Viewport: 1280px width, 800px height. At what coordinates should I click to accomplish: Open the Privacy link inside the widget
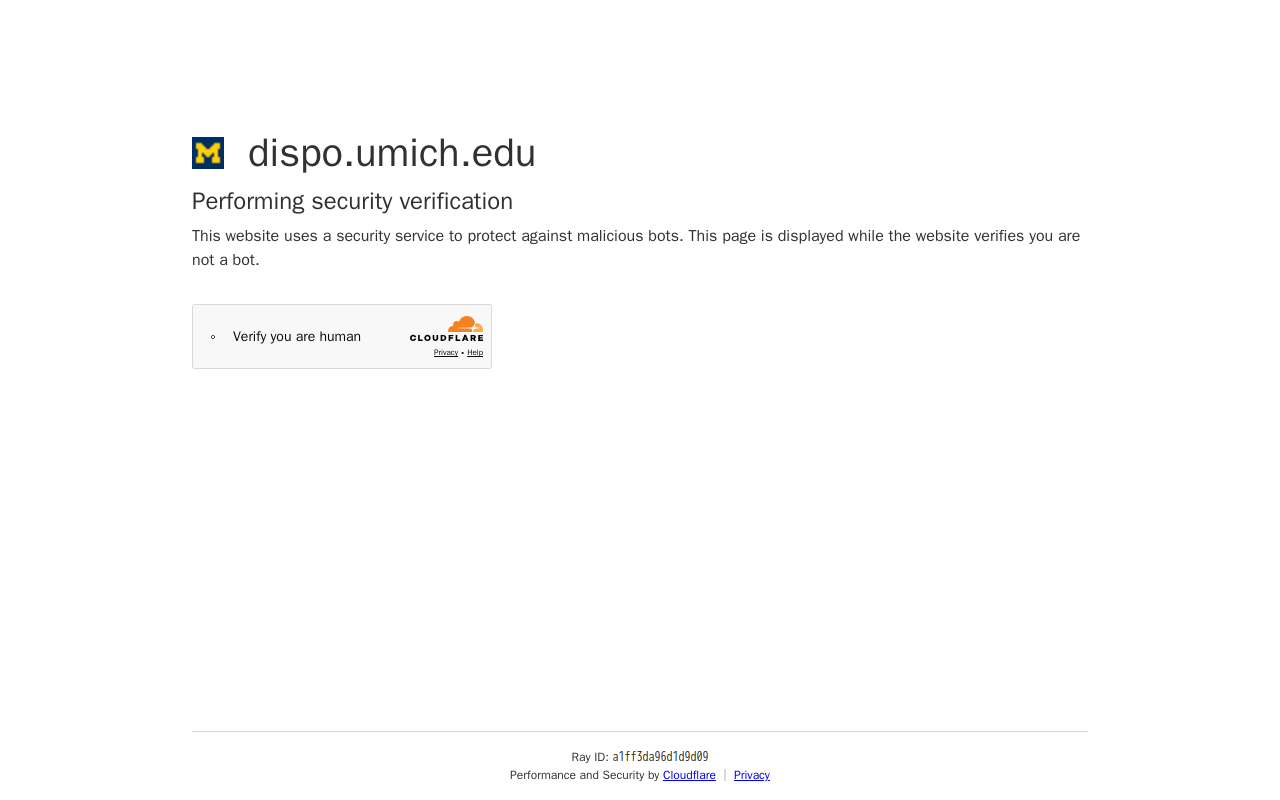click(x=446, y=353)
